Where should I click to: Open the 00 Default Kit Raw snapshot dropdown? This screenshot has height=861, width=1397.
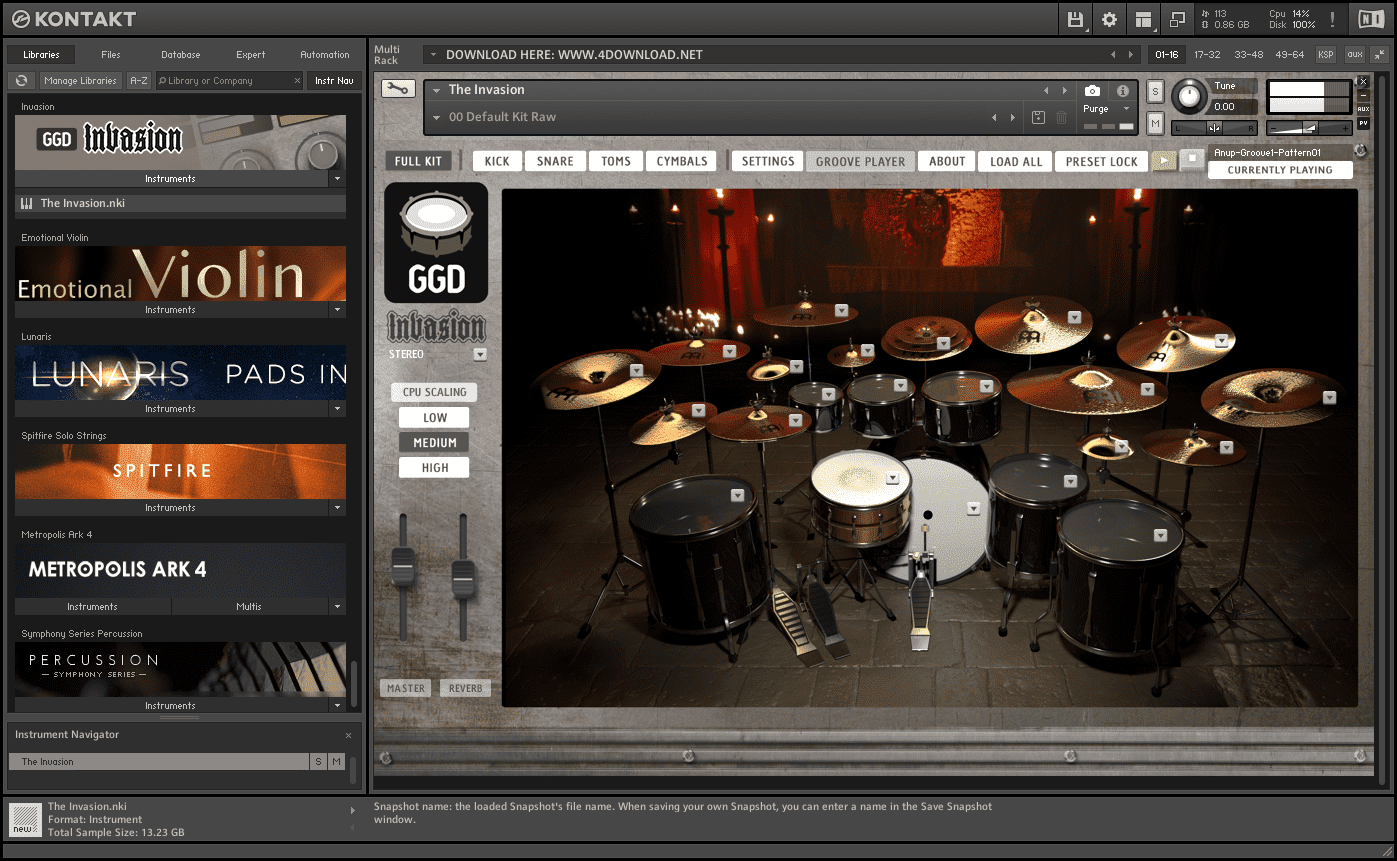tap(436, 117)
